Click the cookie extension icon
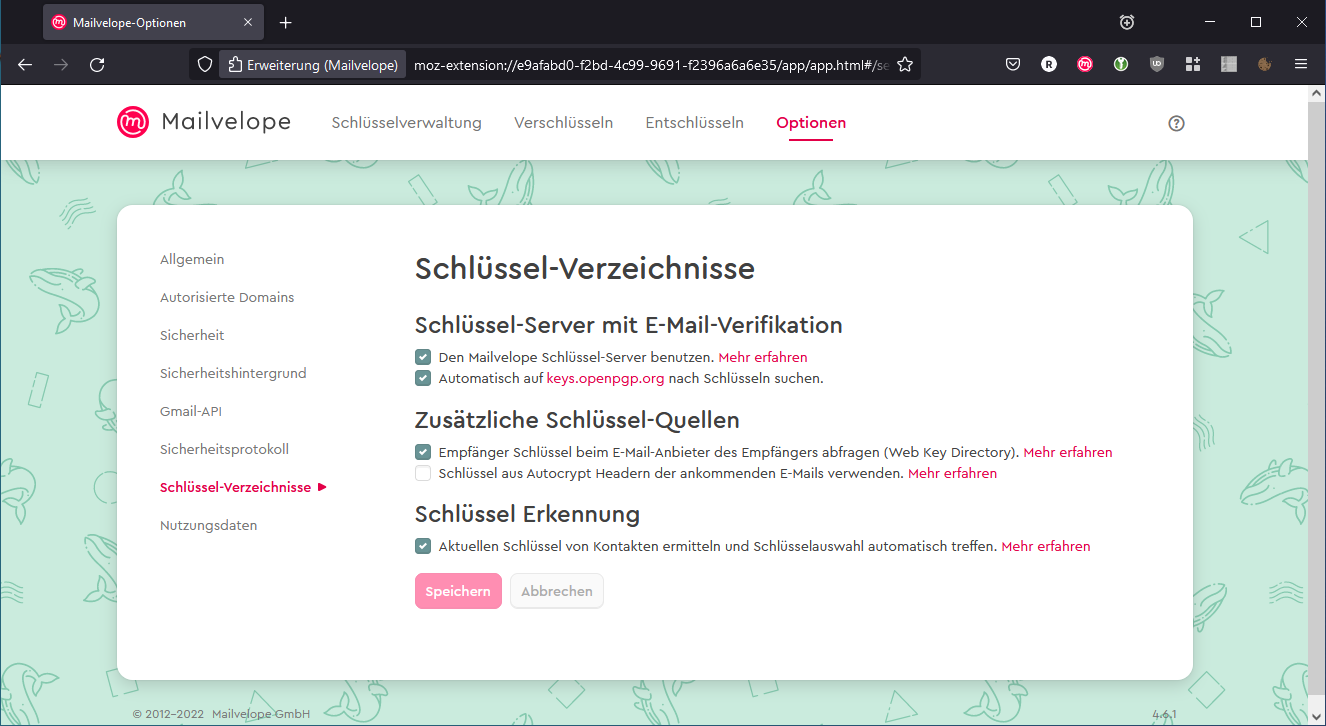 click(x=1264, y=64)
